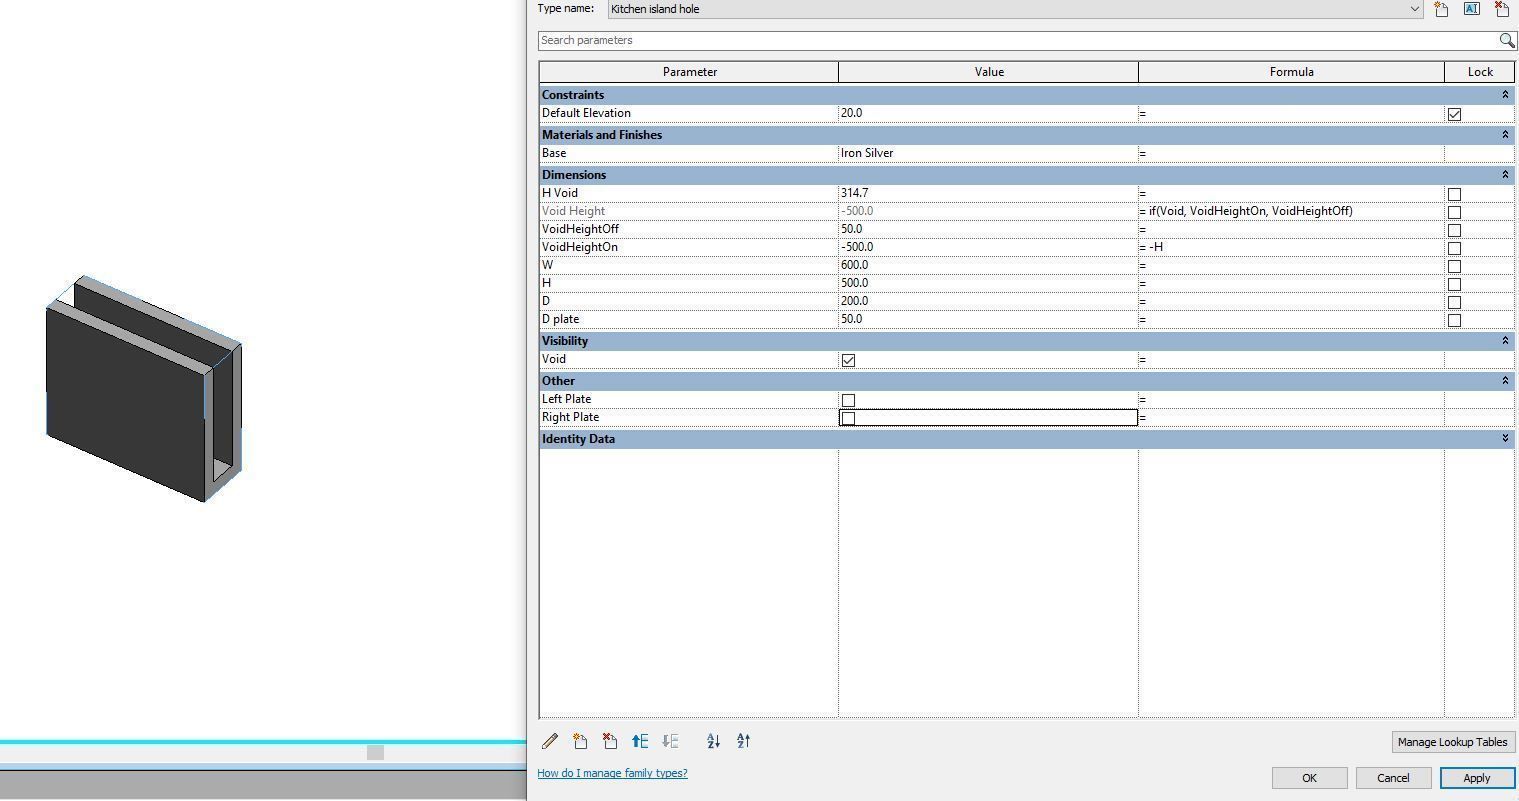The image size is (1519, 801).
Task: Toggle the VoidHeightOn lock checkbox
Action: pos(1454,248)
